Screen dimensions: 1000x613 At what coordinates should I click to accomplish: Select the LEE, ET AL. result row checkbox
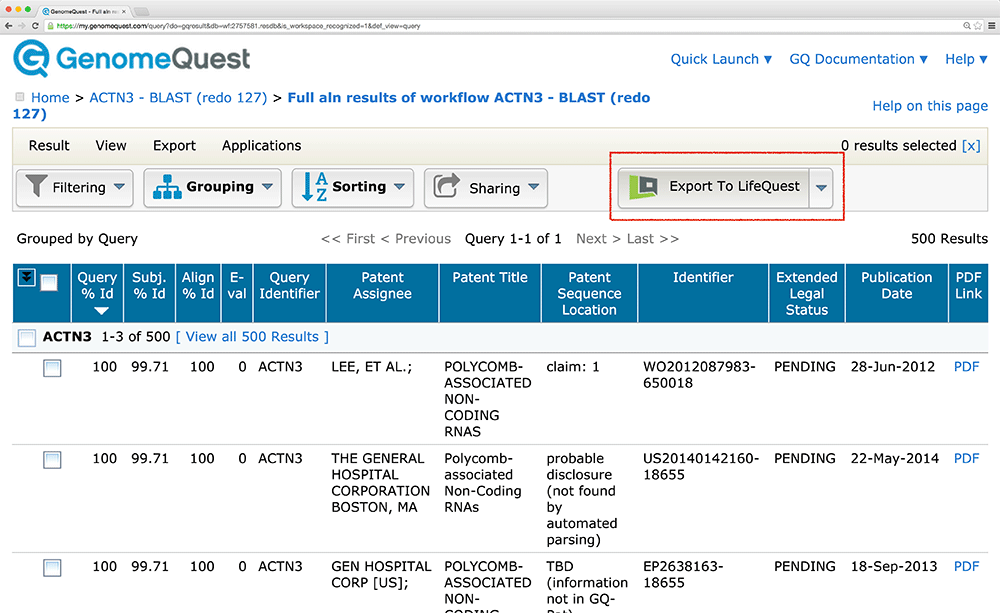coord(52,368)
